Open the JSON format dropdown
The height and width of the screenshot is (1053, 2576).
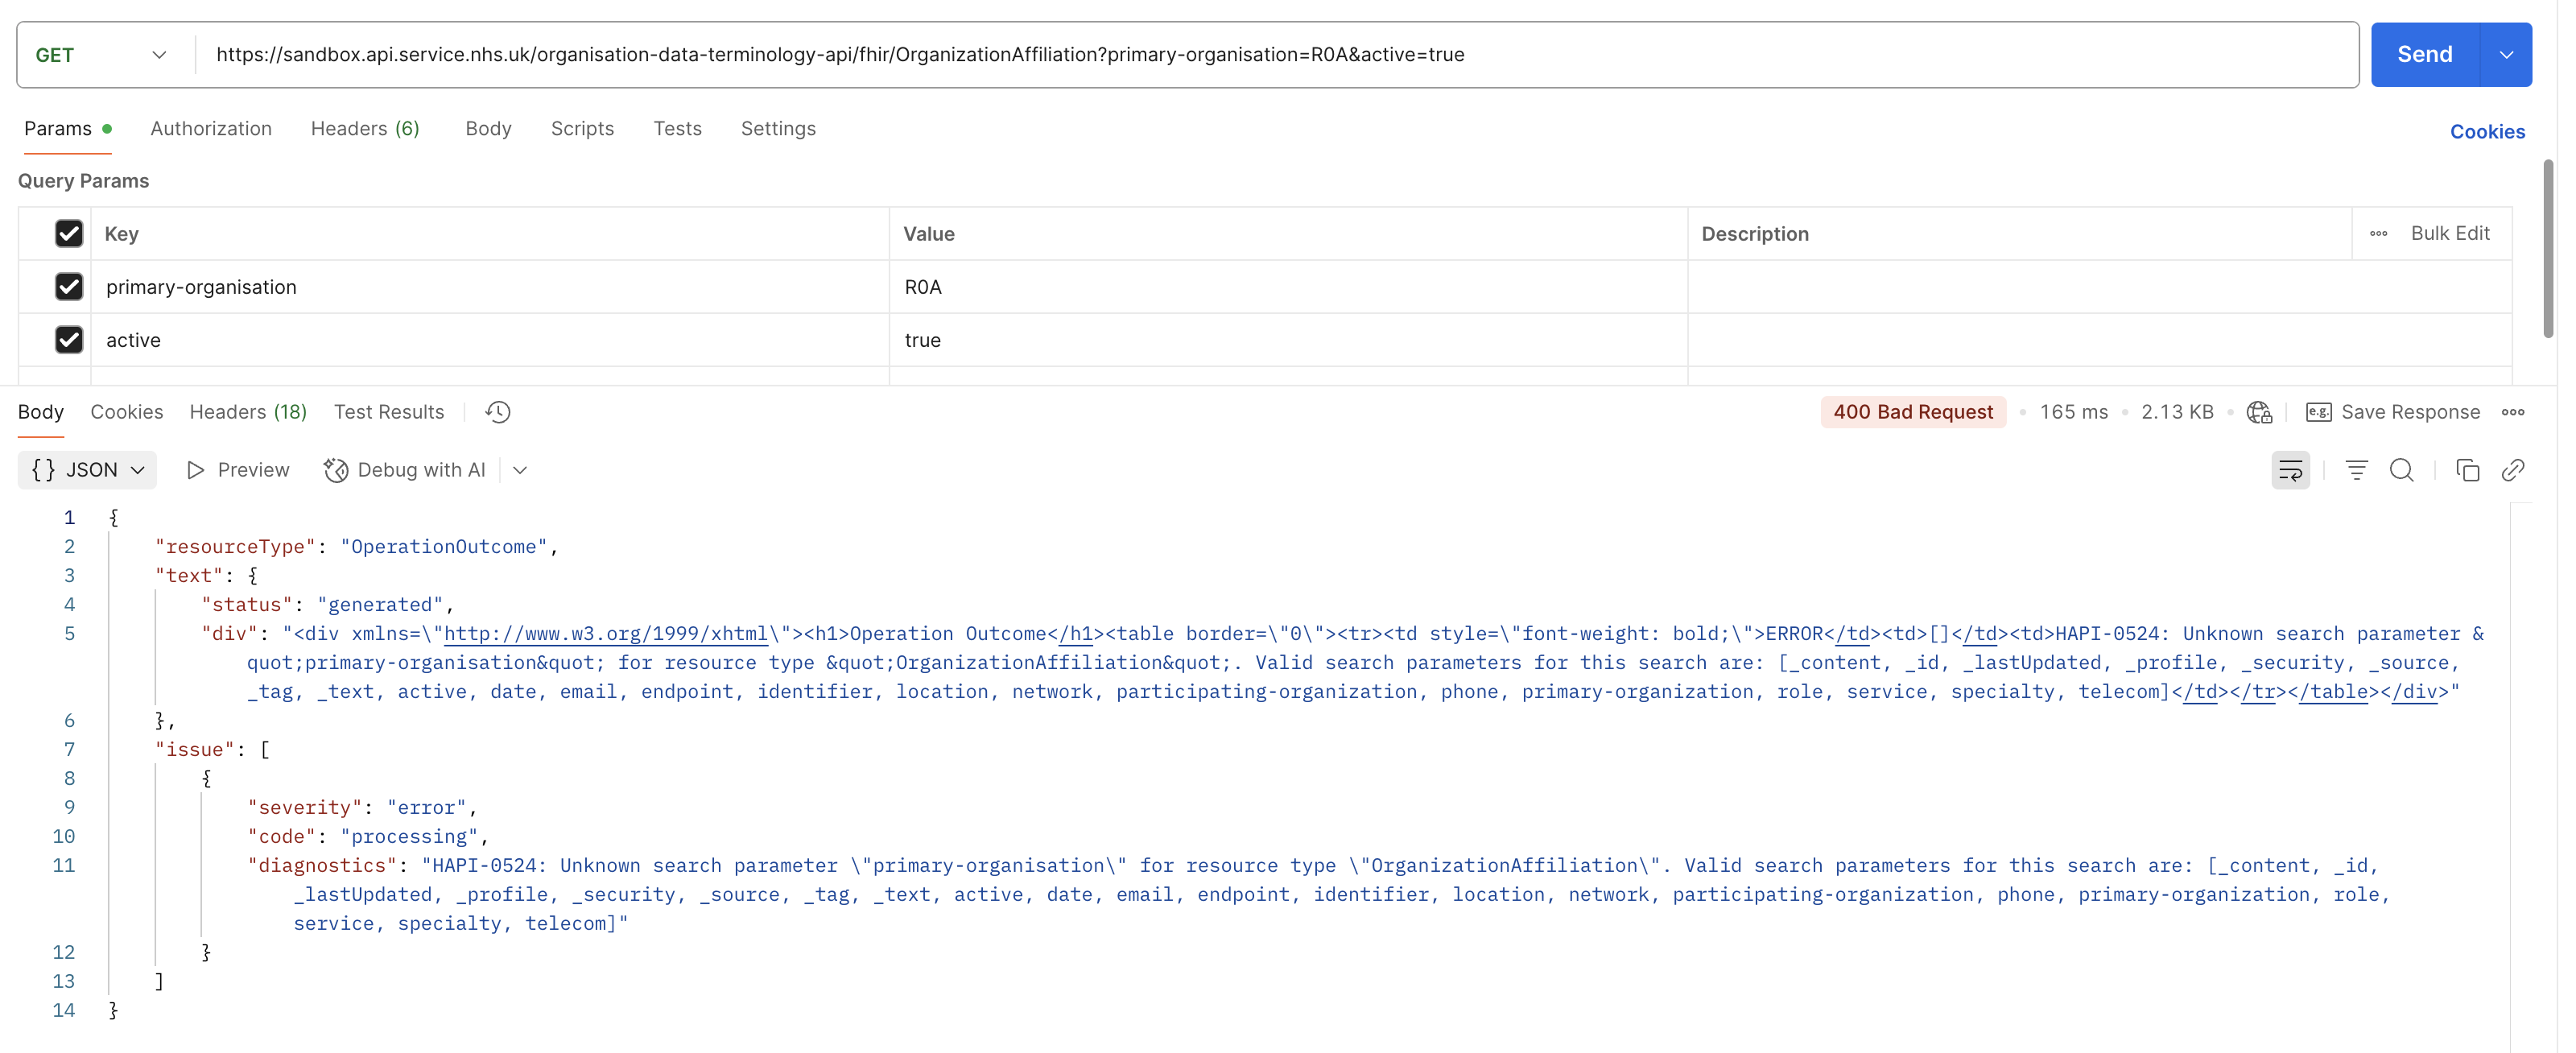pyautogui.click(x=88, y=470)
